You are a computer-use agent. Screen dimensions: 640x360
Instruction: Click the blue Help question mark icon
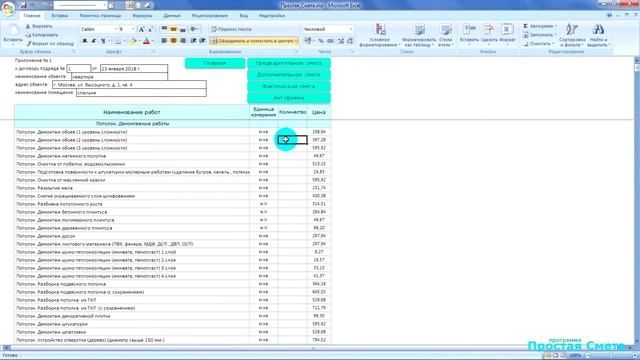pyautogui.click(x=609, y=15)
